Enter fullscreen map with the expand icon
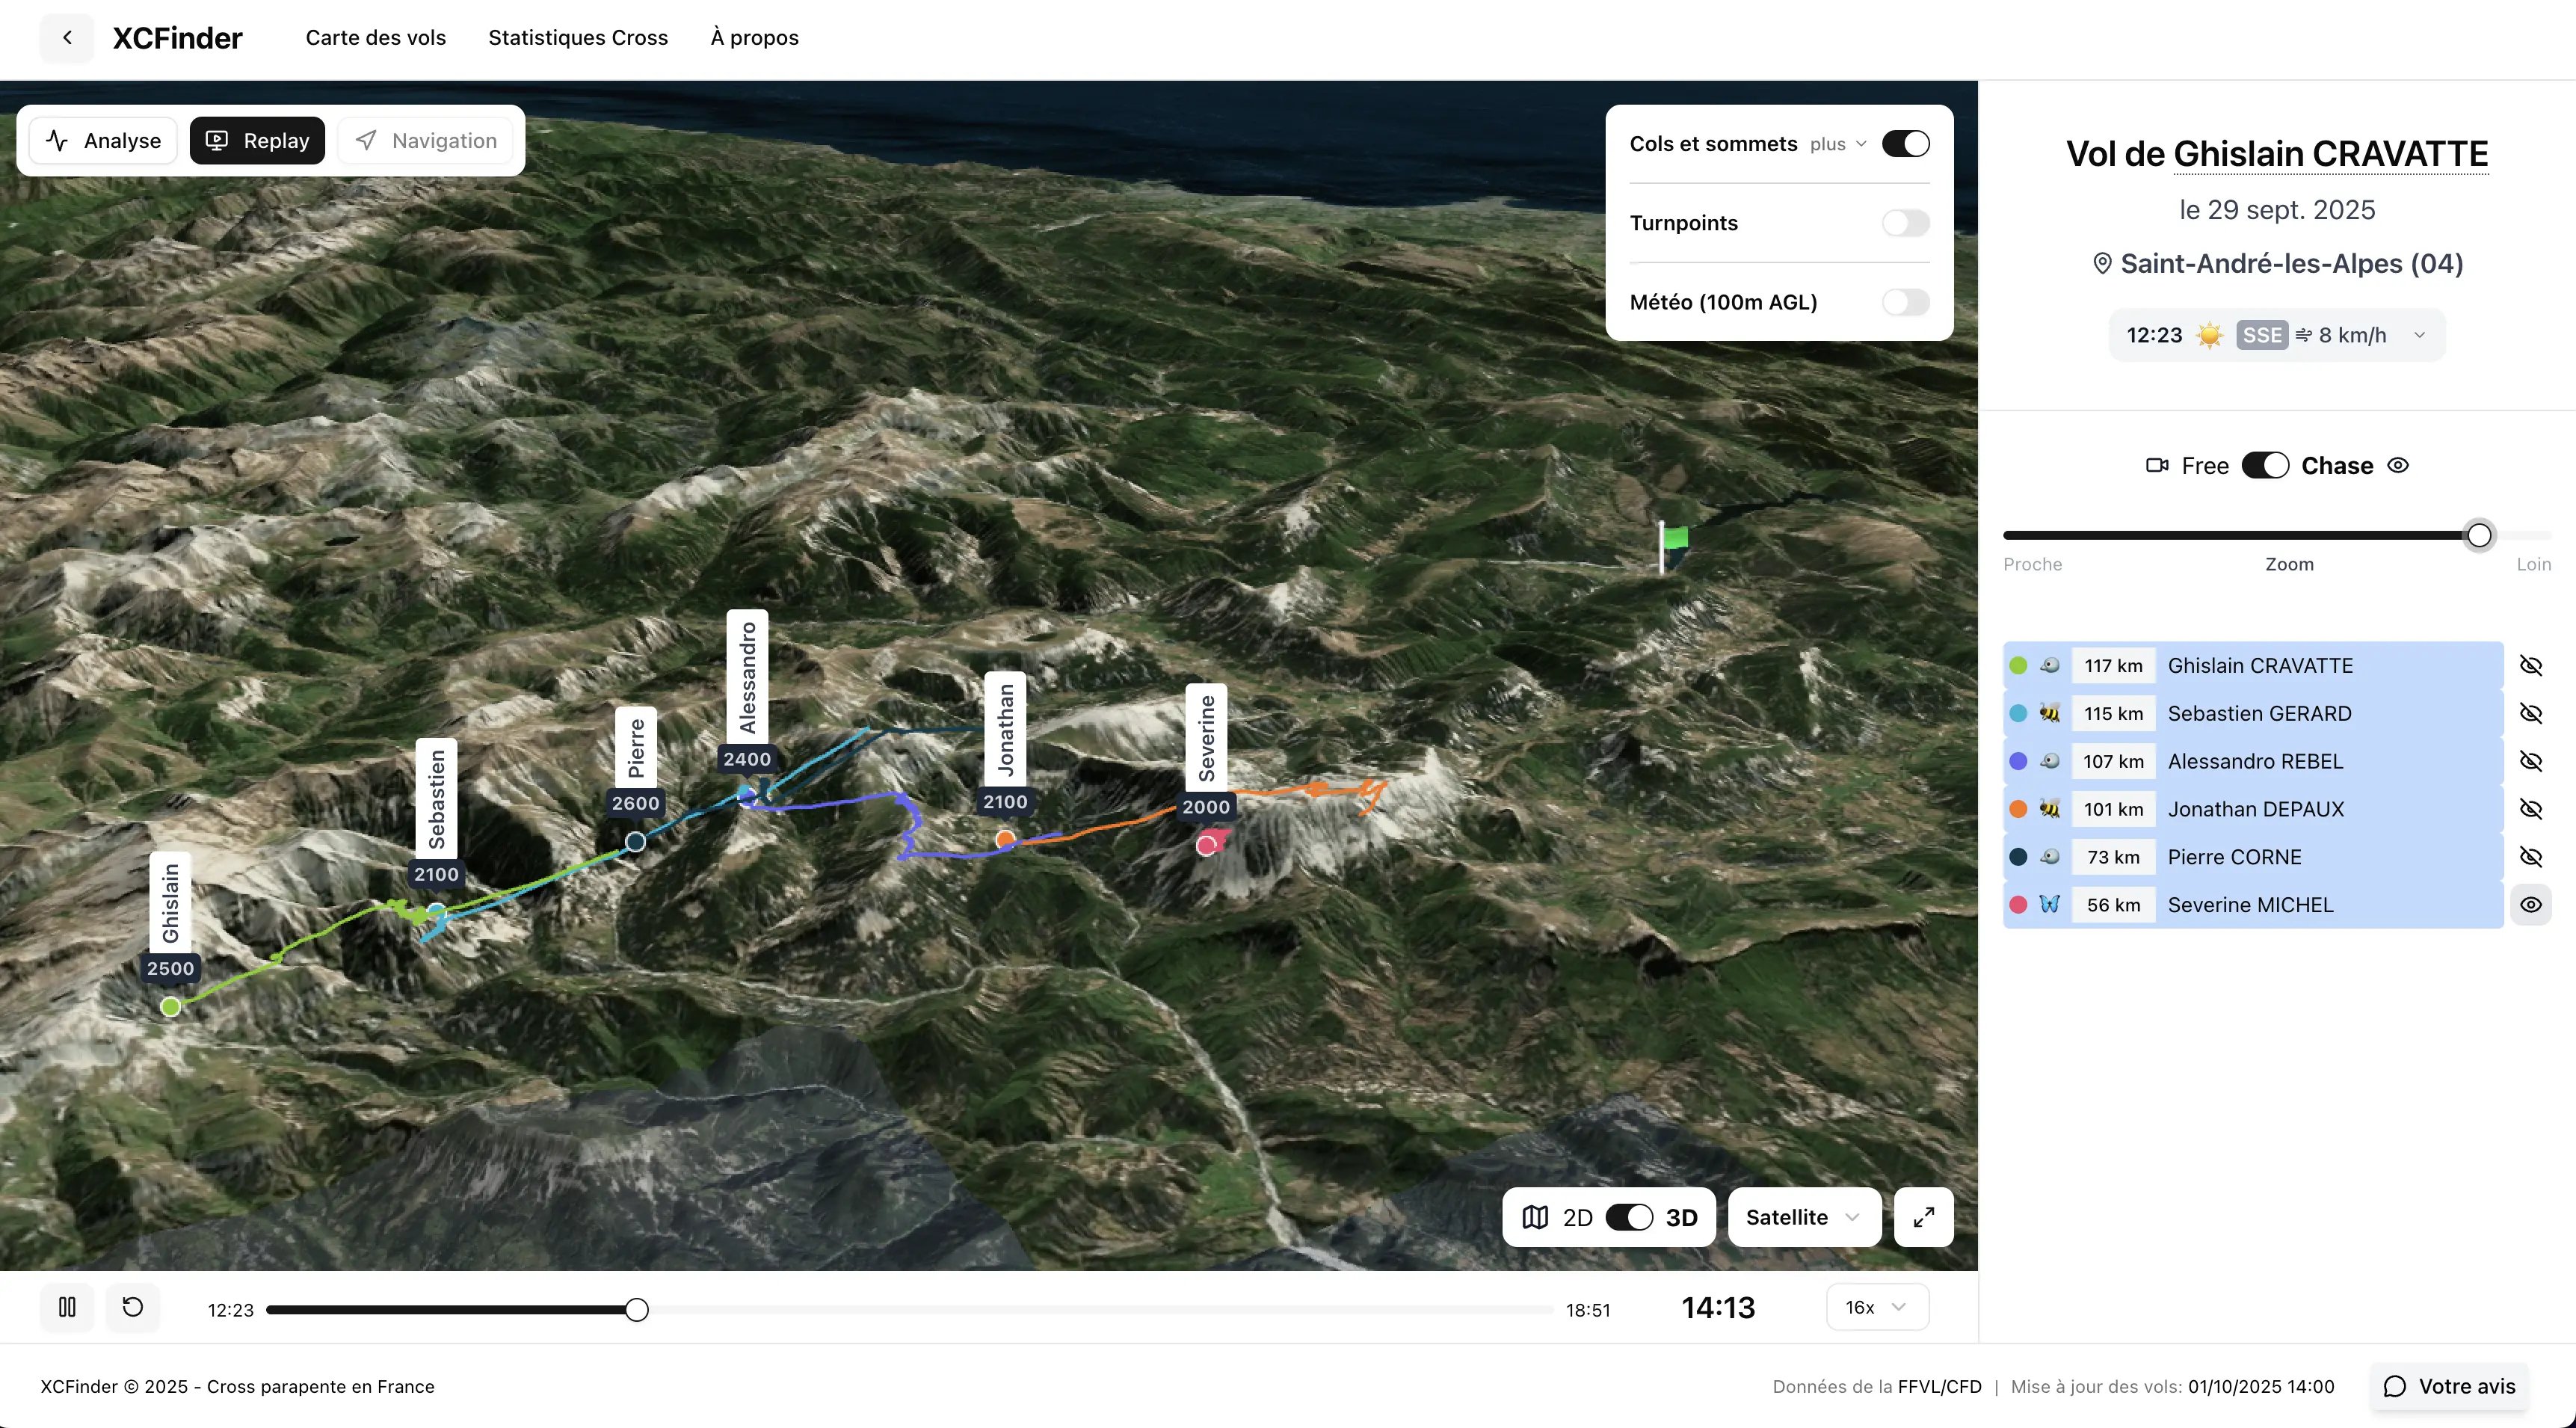This screenshot has width=2576, height=1428. click(1923, 1217)
